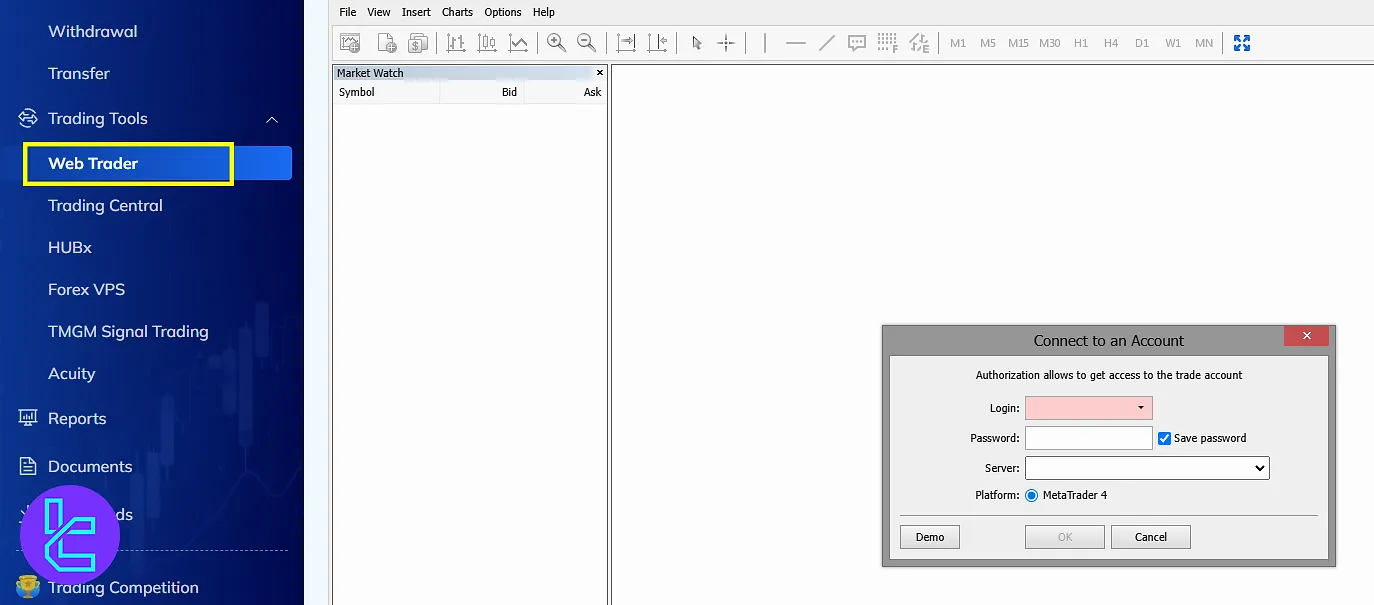Zoom out of the chart
The image size is (1374, 605).
pyautogui.click(x=587, y=43)
